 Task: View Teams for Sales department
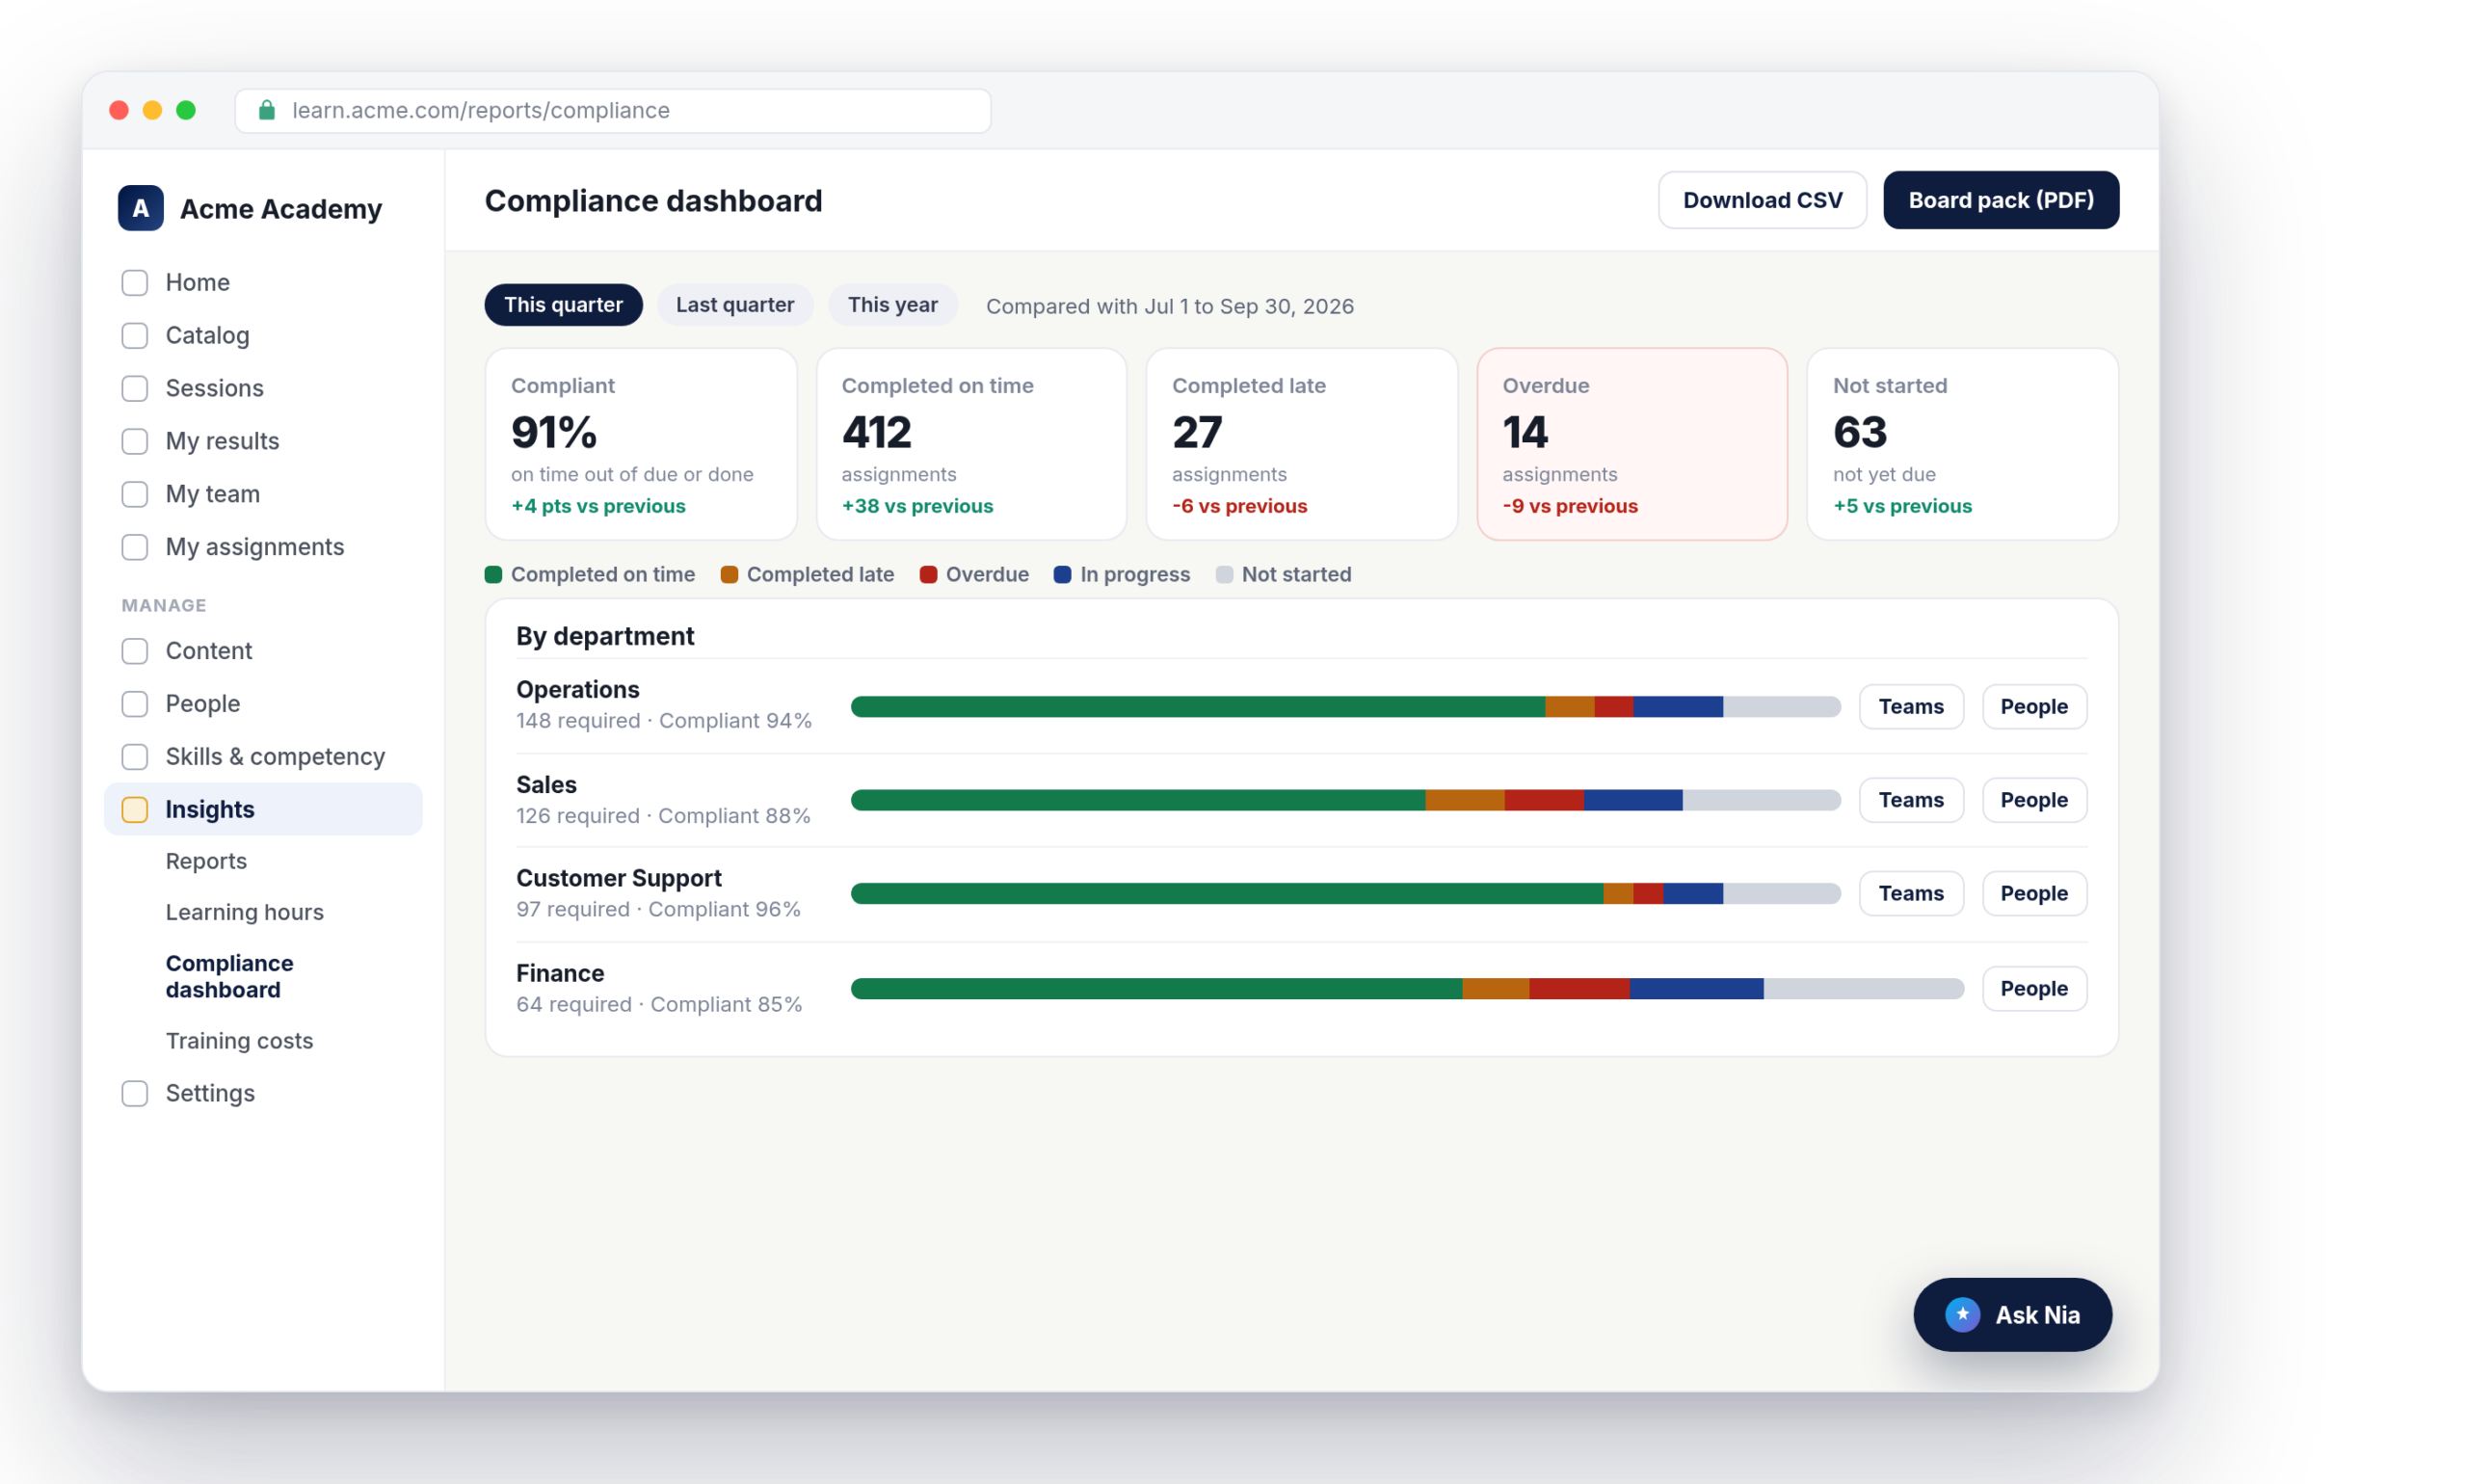[x=1911, y=800]
